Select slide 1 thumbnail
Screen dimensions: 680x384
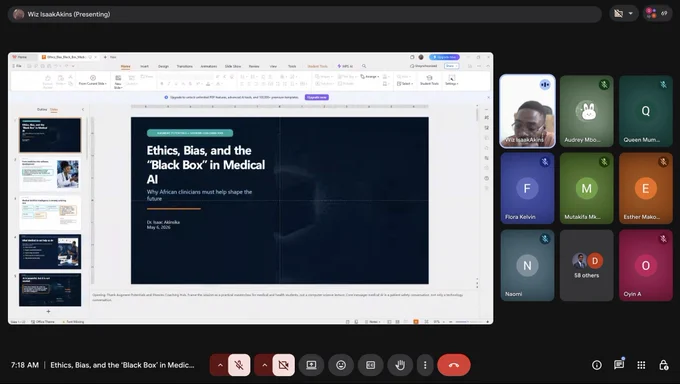point(50,135)
